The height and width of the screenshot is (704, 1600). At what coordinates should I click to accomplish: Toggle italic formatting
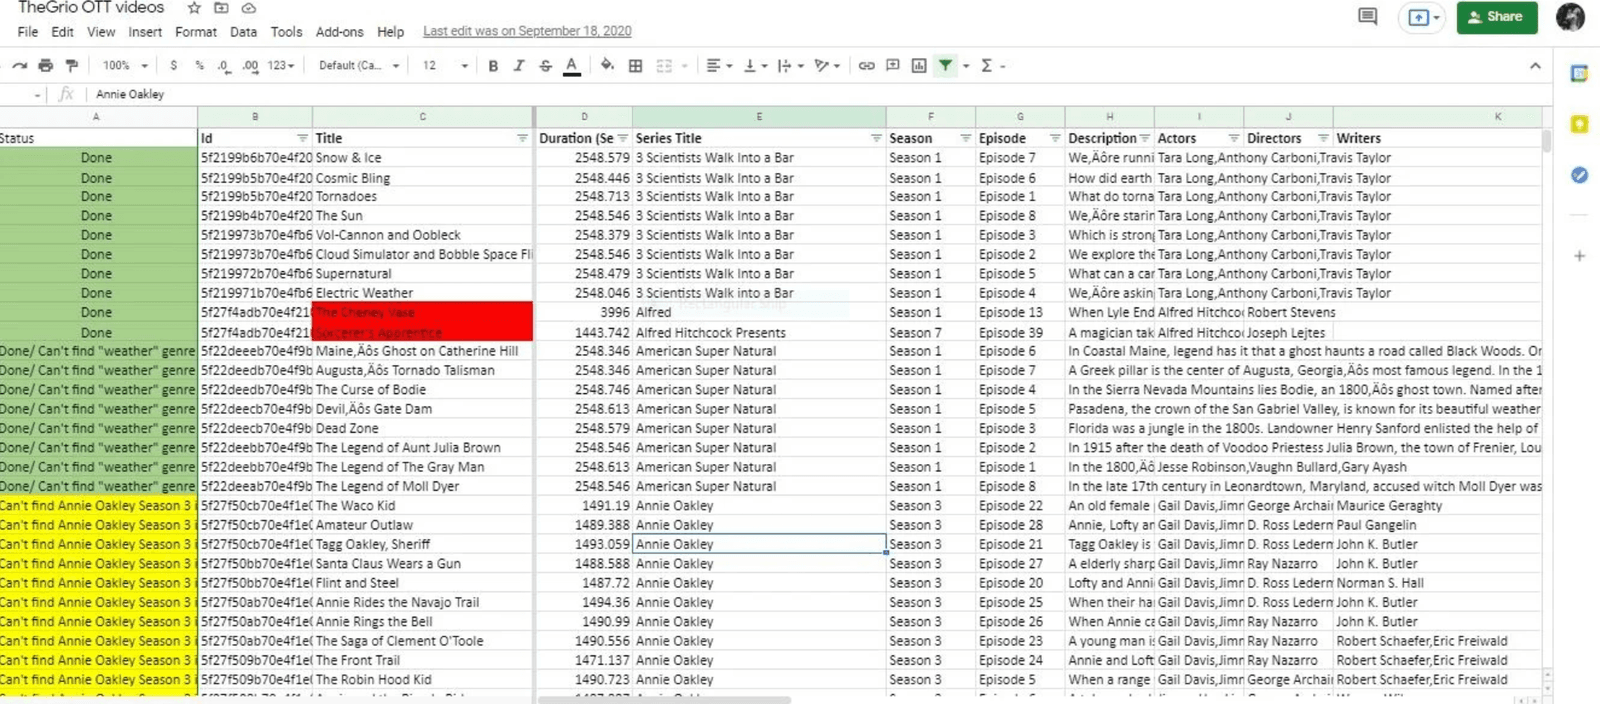point(519,66)
